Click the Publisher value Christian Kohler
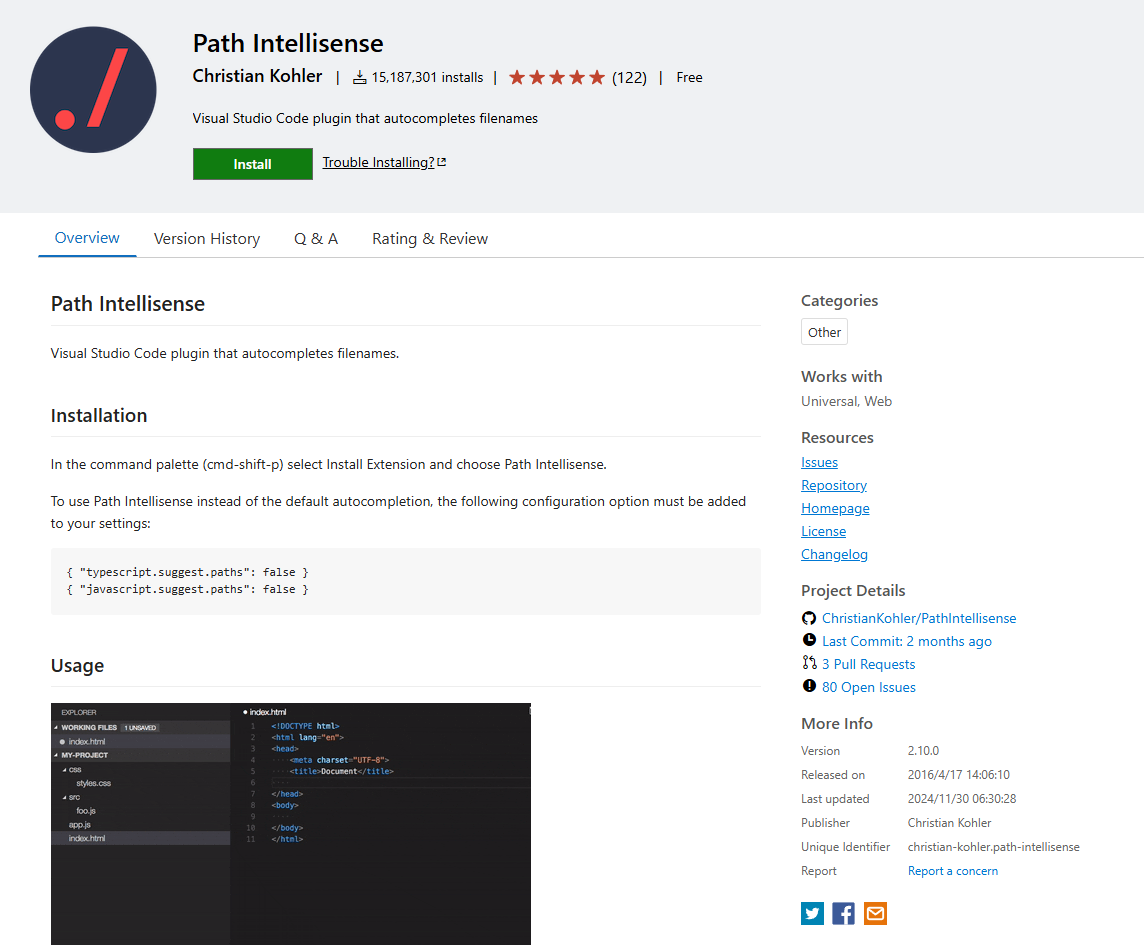 [949, 823]
